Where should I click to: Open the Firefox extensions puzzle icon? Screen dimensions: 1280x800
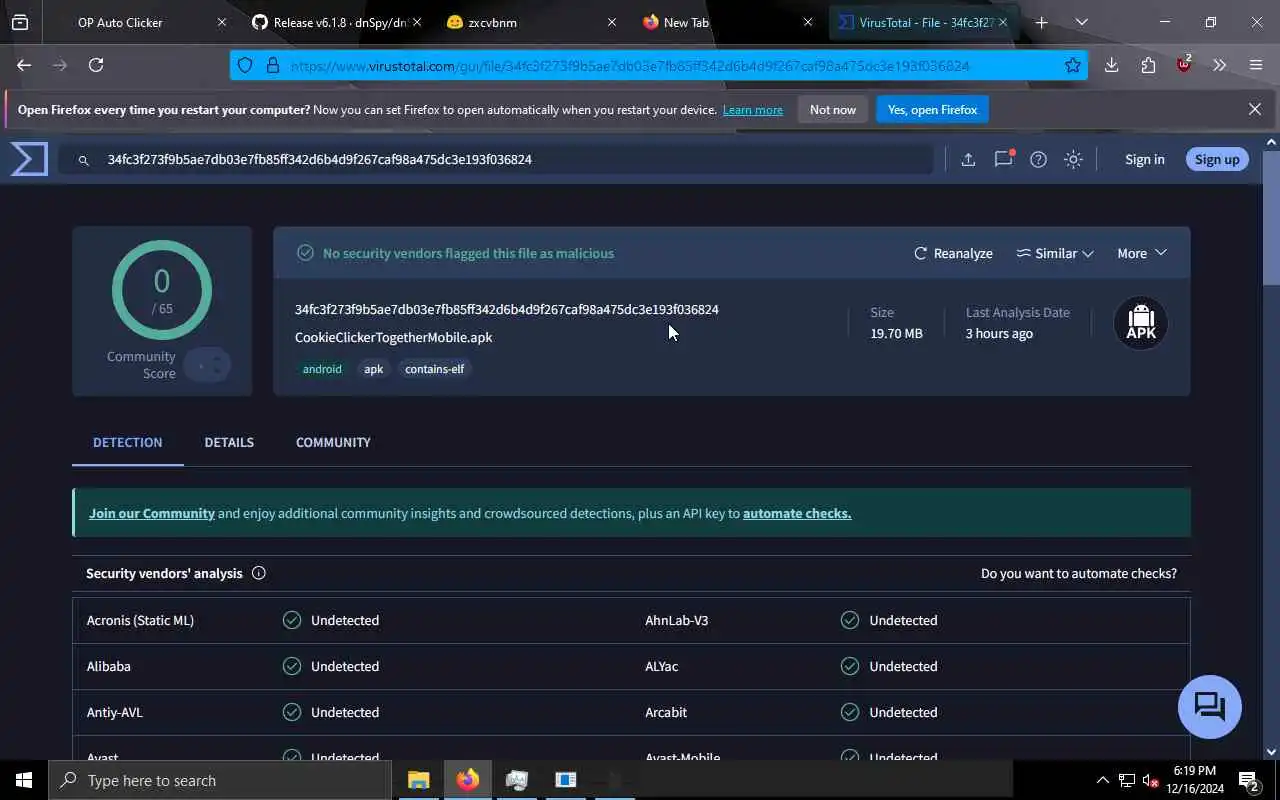coord(1147,65)
